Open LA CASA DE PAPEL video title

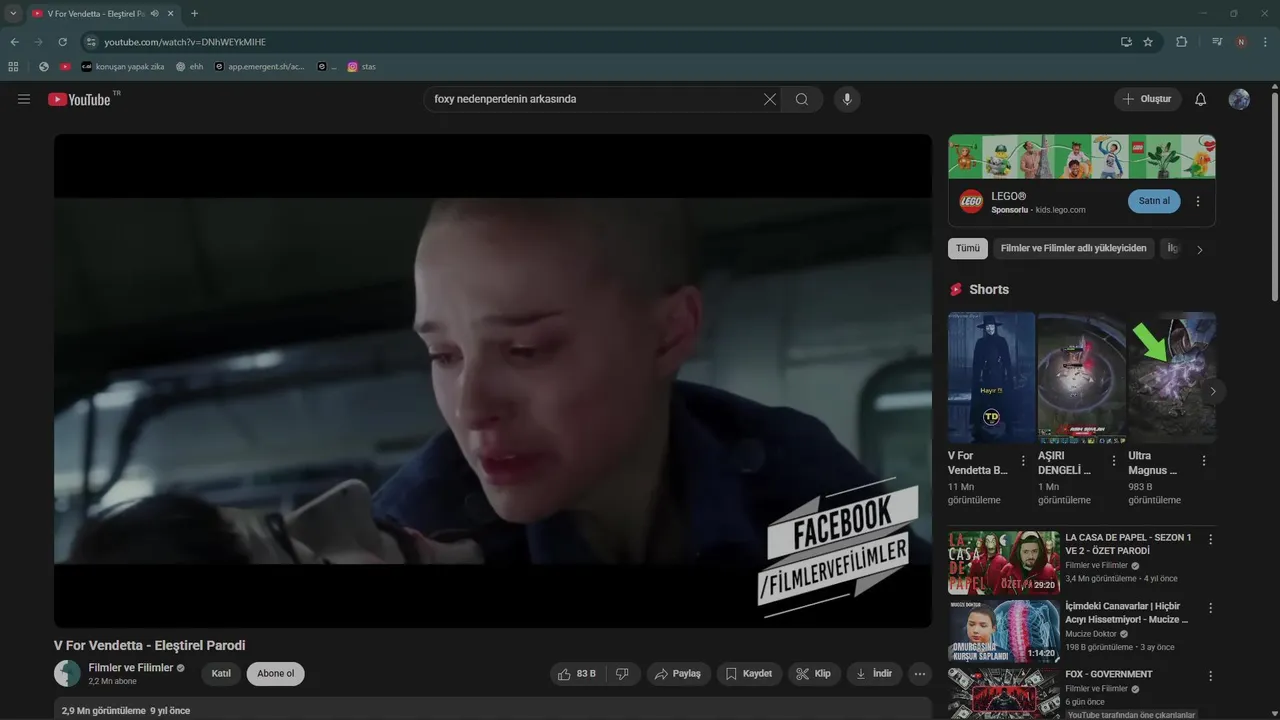(1128, 544)
